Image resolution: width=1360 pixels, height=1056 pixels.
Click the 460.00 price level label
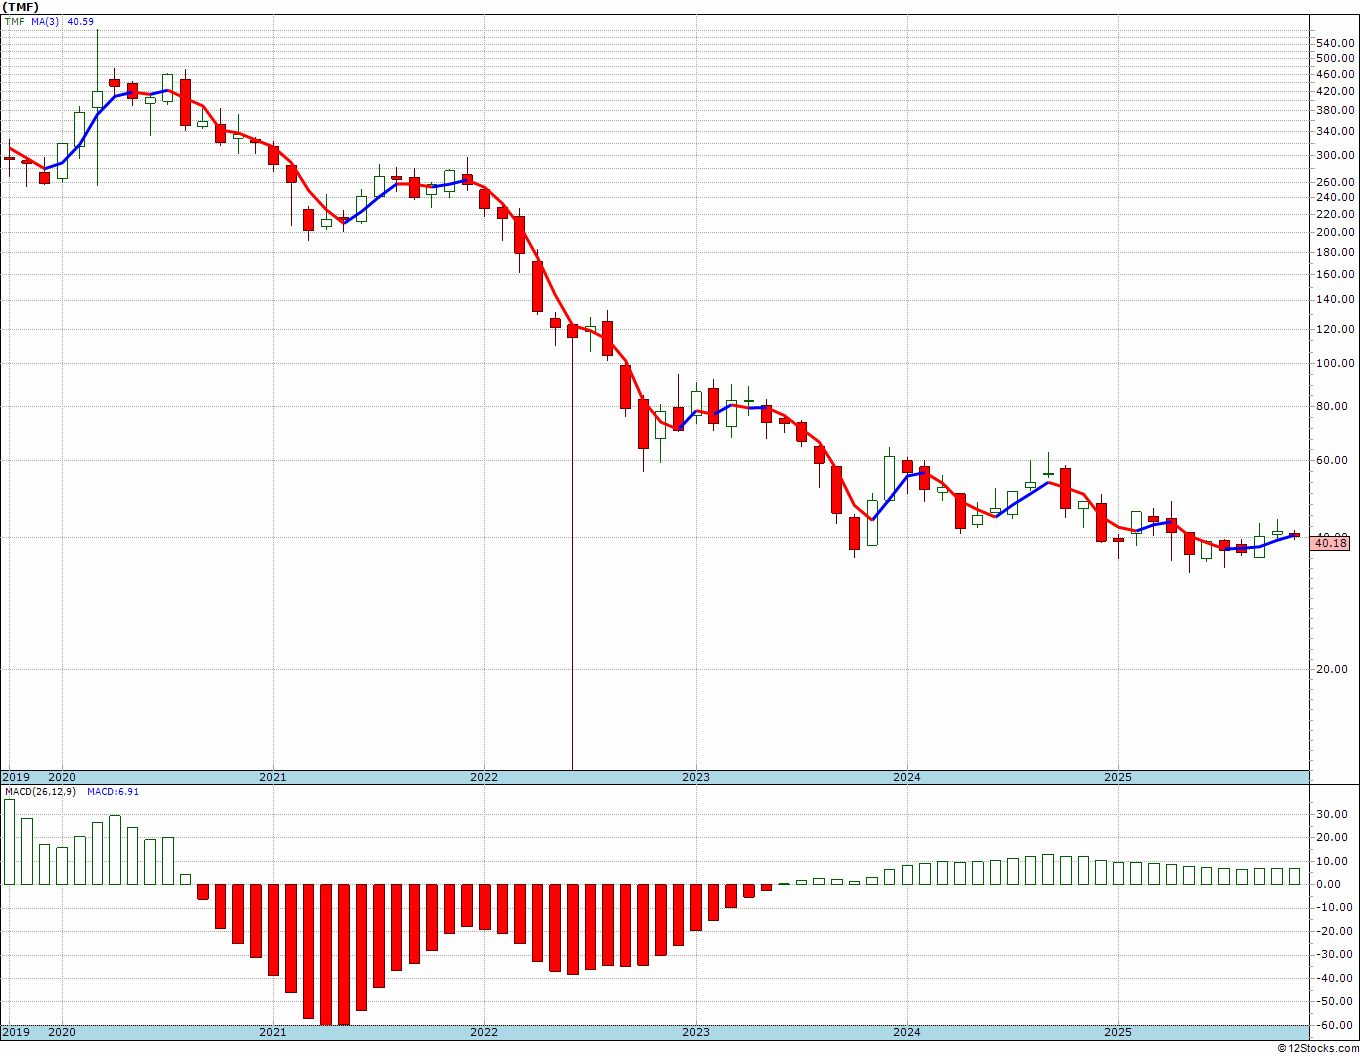[1336, 74]
